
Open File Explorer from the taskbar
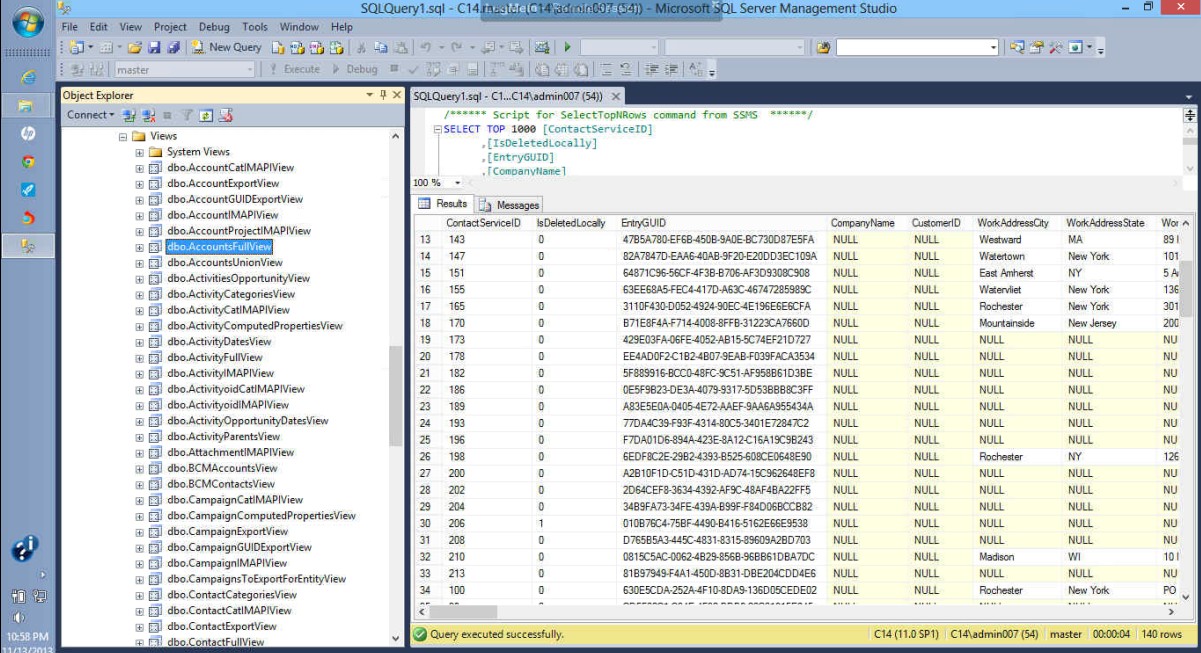point(28,105)
